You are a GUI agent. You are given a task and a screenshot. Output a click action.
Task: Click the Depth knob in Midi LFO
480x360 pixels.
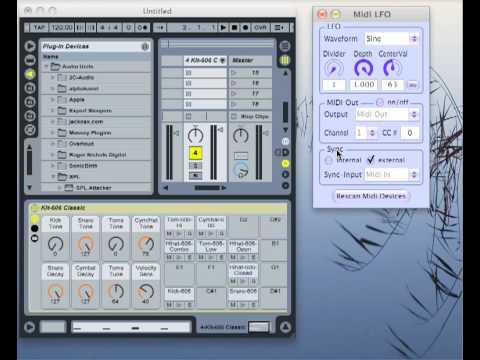[x=363, y=68]
